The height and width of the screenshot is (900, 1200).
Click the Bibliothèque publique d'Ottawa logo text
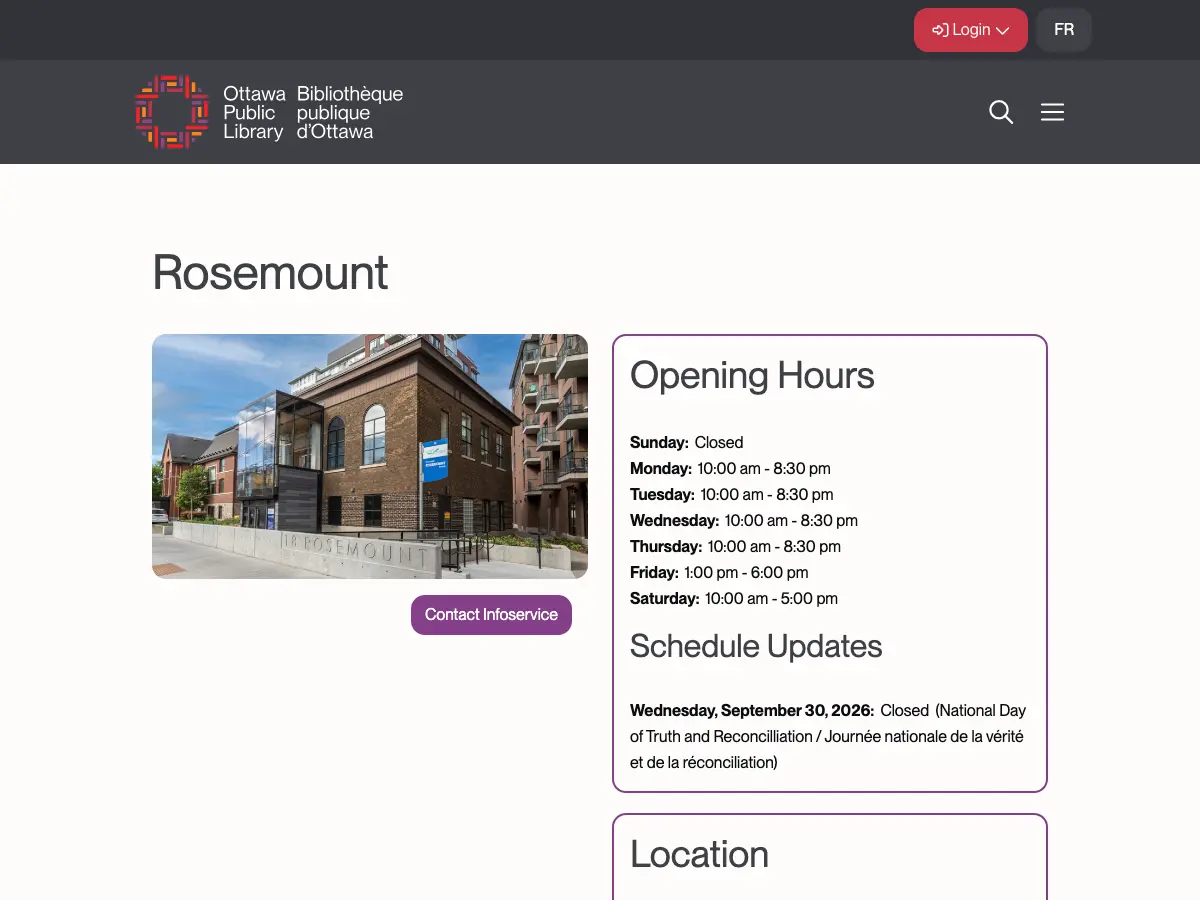[350, 112]
